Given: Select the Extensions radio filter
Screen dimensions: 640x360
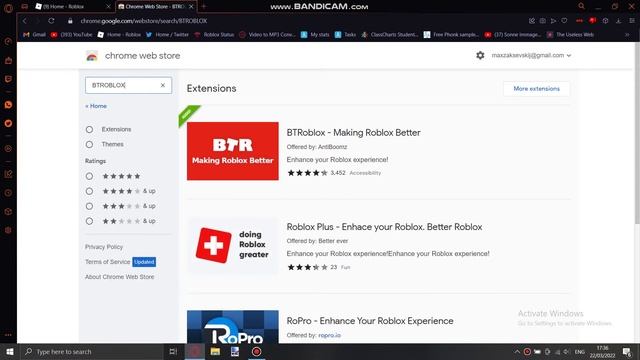Looking at the screenshot, I should [x=89, y=129].
